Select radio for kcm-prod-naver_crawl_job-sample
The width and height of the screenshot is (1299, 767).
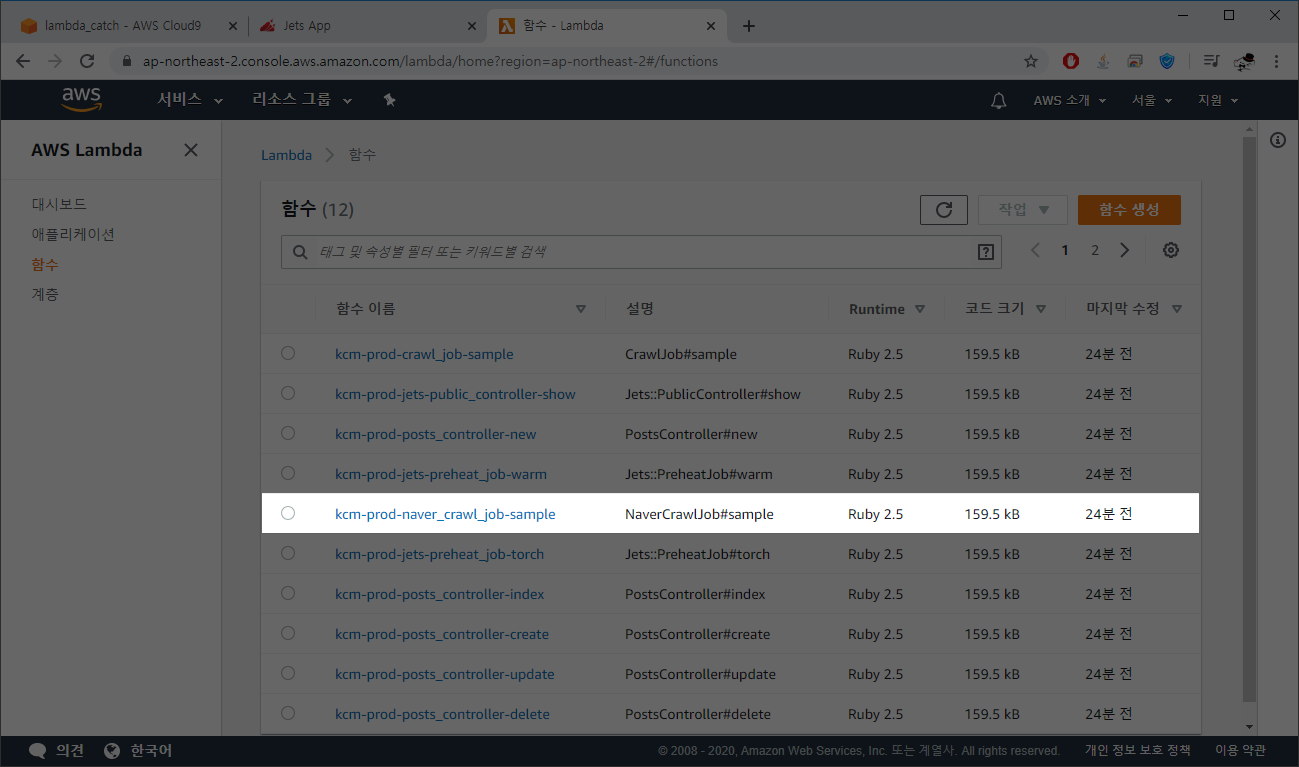[288, 513]
